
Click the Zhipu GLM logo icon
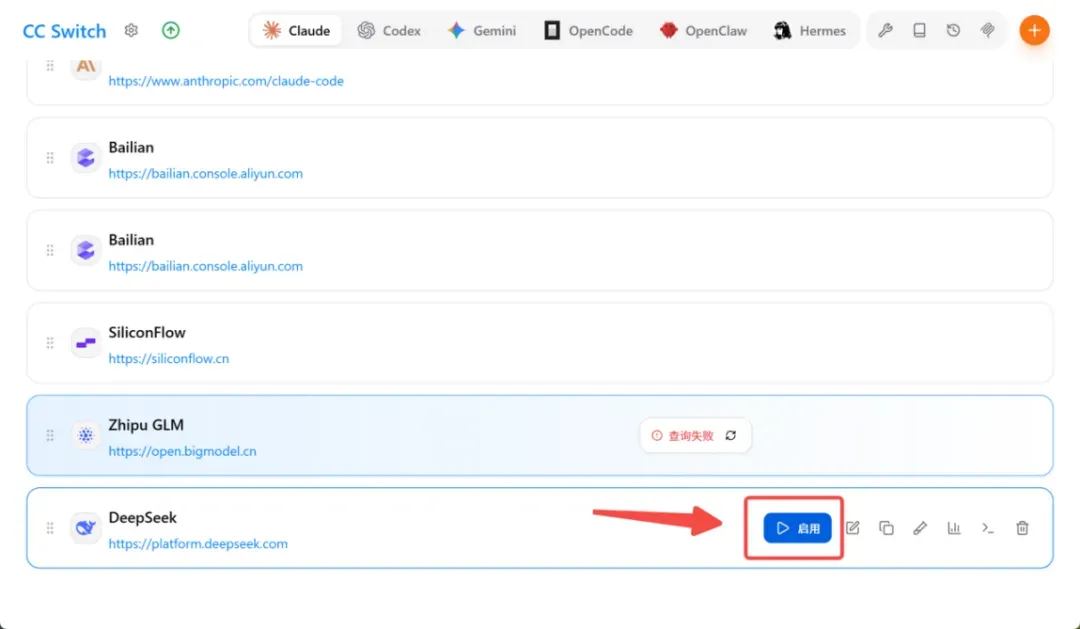click(86, 435)
